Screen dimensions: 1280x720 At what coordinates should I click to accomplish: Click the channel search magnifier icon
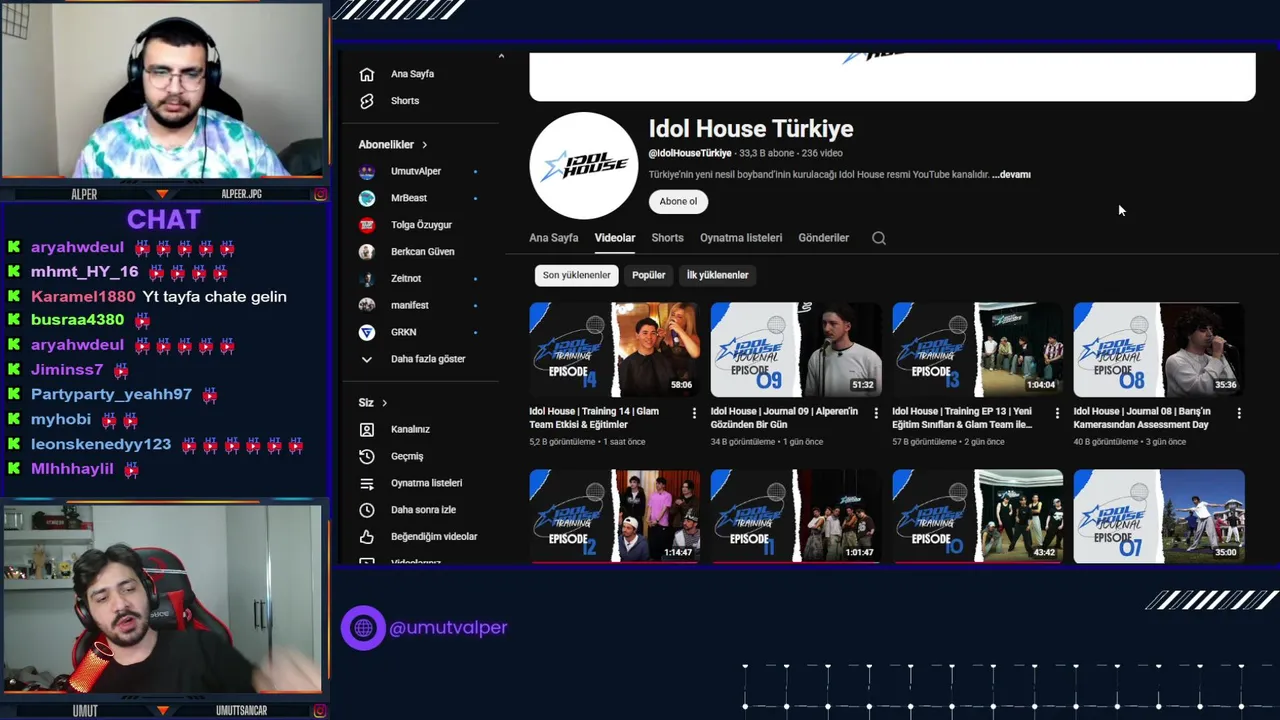coord(878,238)
